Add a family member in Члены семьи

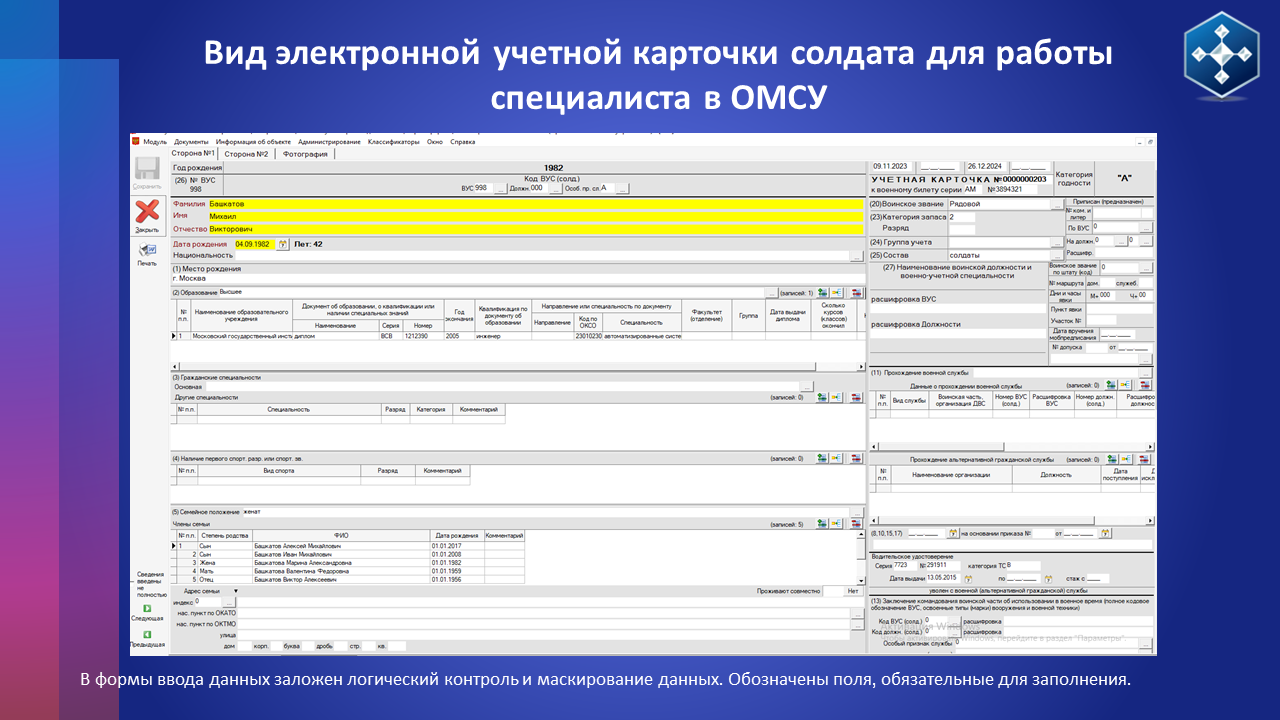(822, 523)
